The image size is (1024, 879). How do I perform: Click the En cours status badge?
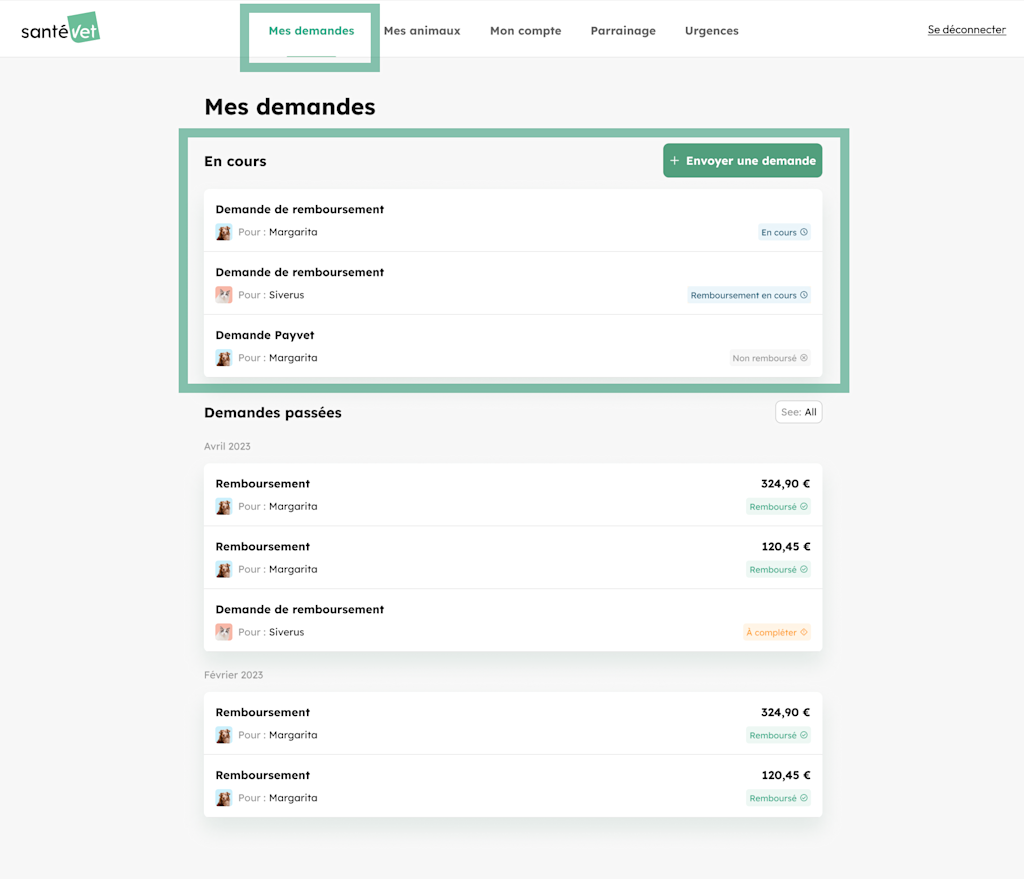(784, 232)
